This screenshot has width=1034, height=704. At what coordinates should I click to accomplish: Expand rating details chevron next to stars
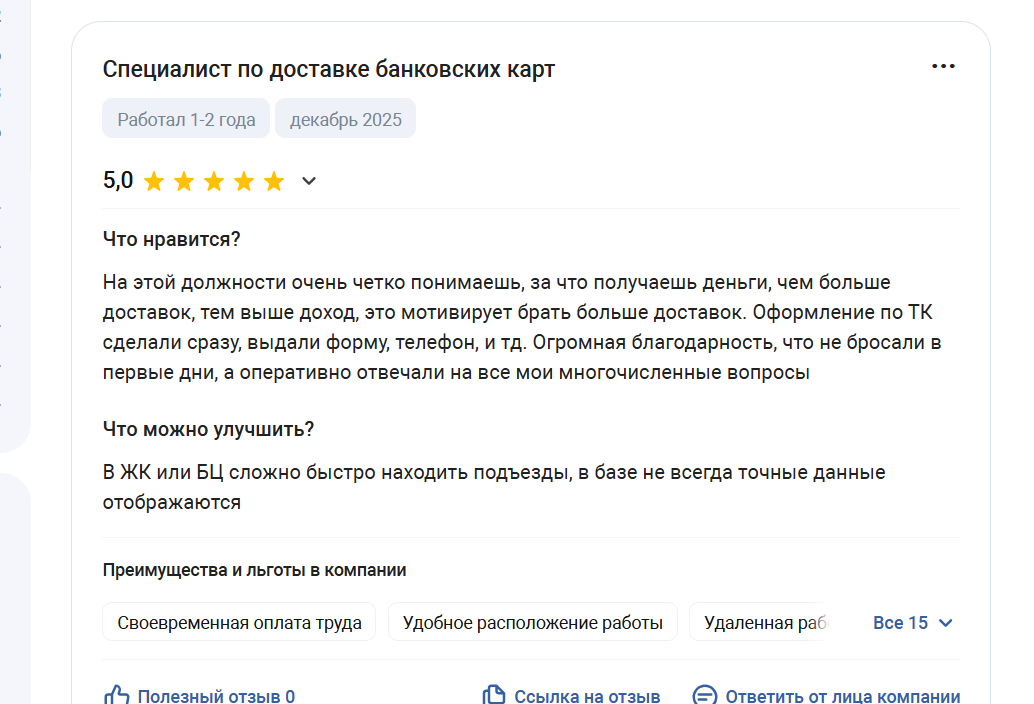pyautogui.click(x=309, y=181)
